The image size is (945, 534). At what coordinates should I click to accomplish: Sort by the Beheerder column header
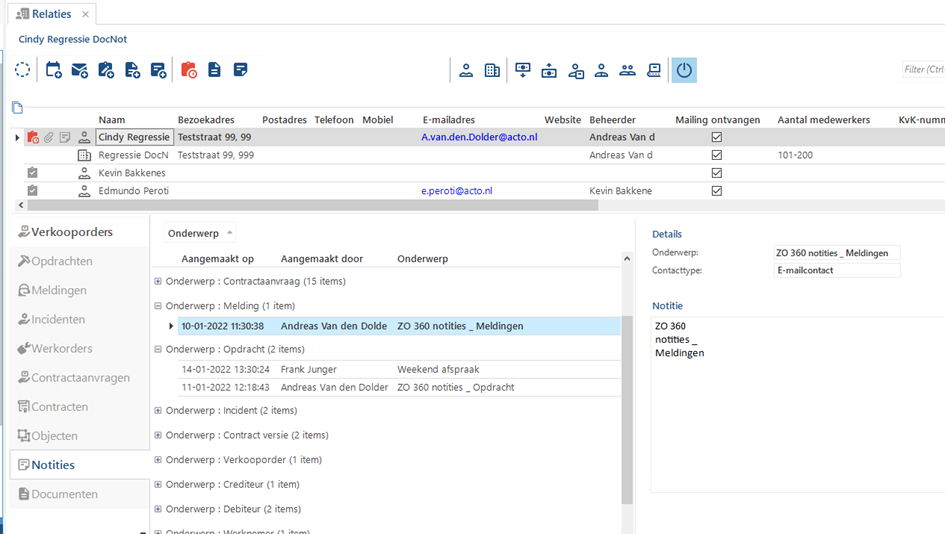(612, 120)
